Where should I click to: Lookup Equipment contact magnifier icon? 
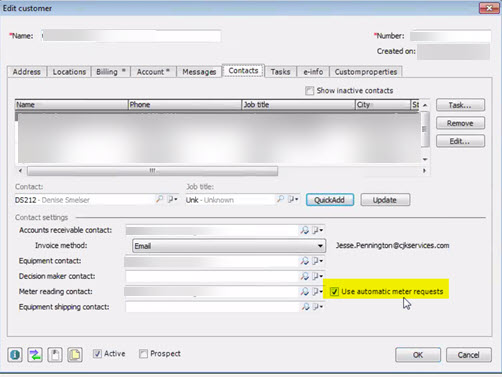[x=304, y=261]
